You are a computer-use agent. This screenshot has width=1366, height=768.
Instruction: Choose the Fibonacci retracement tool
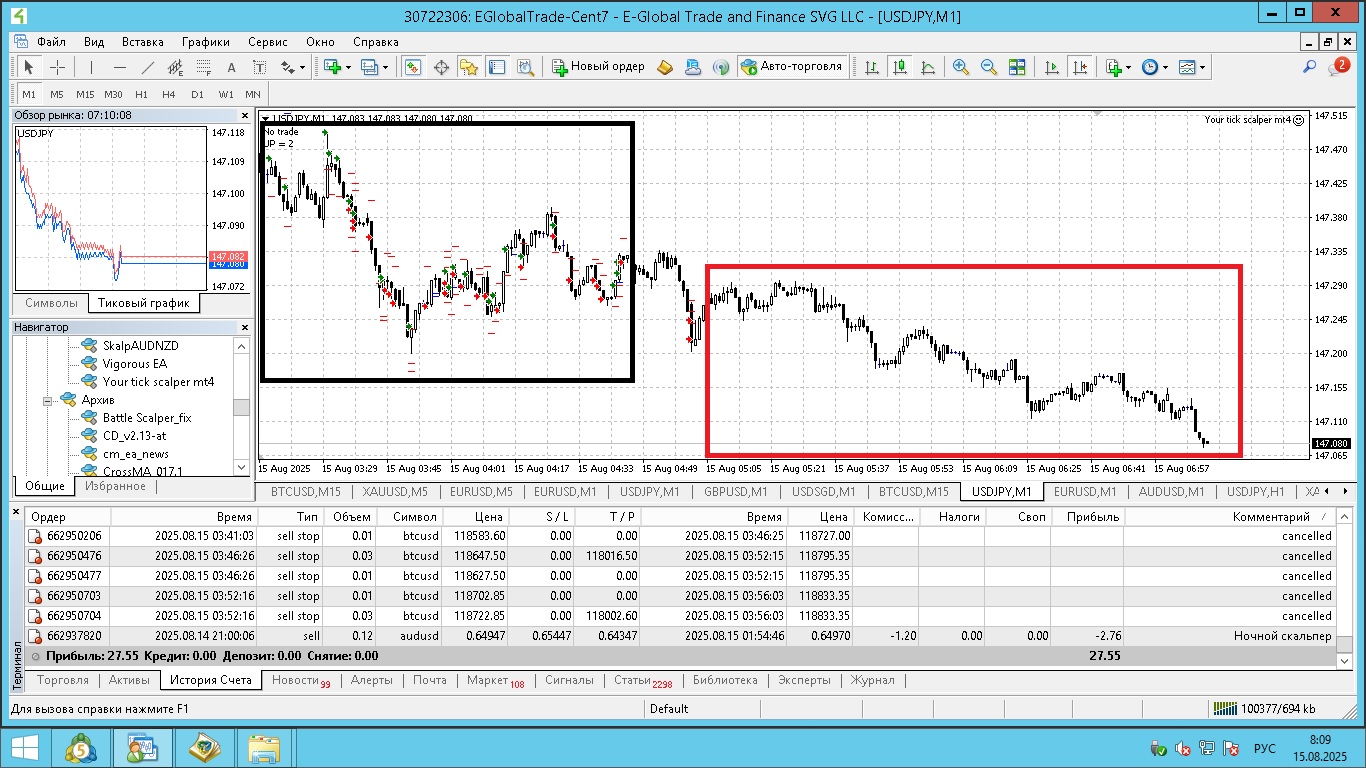coord(204,67)
